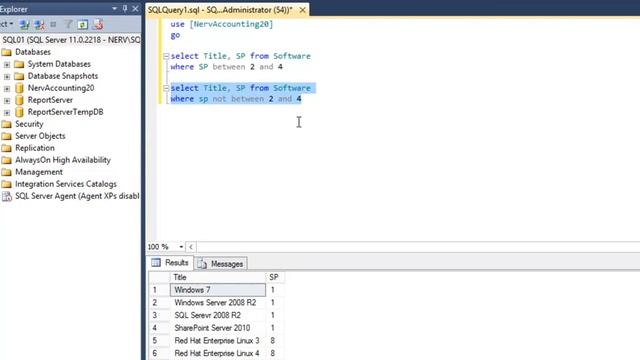This screenshot has height=360, width=640.
Task: Click the Disconnect server icon
Action: tap(39, 25)
